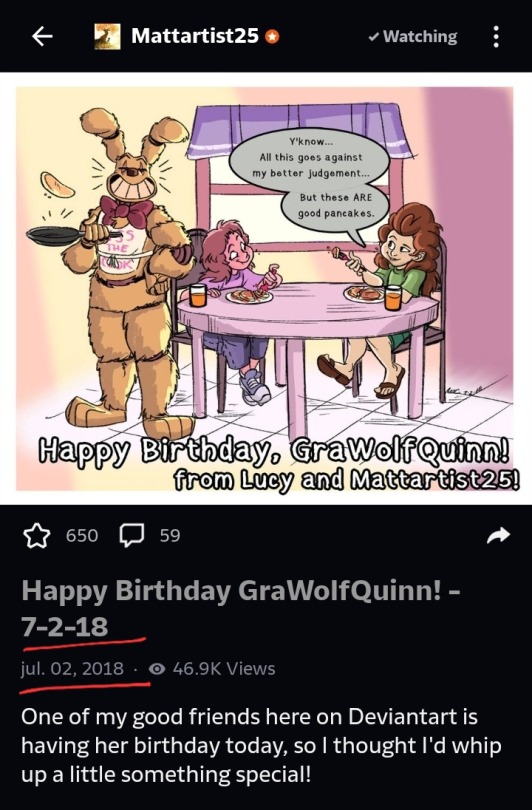Favourite the deviation with the star icon
This screenshot has height=810, width=532.
coord(37,535)
